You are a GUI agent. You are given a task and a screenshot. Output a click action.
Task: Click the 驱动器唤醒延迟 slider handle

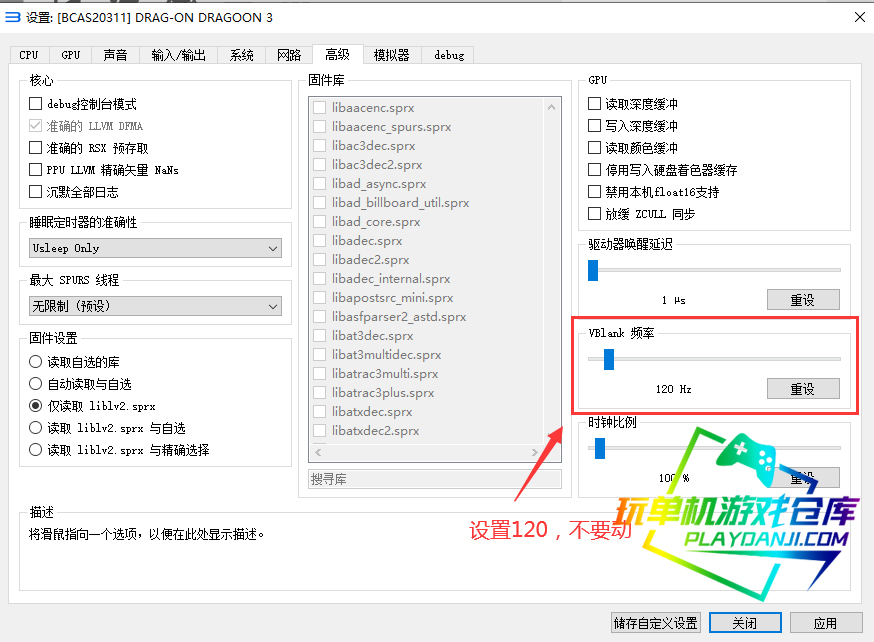click(x=592, y=270)
